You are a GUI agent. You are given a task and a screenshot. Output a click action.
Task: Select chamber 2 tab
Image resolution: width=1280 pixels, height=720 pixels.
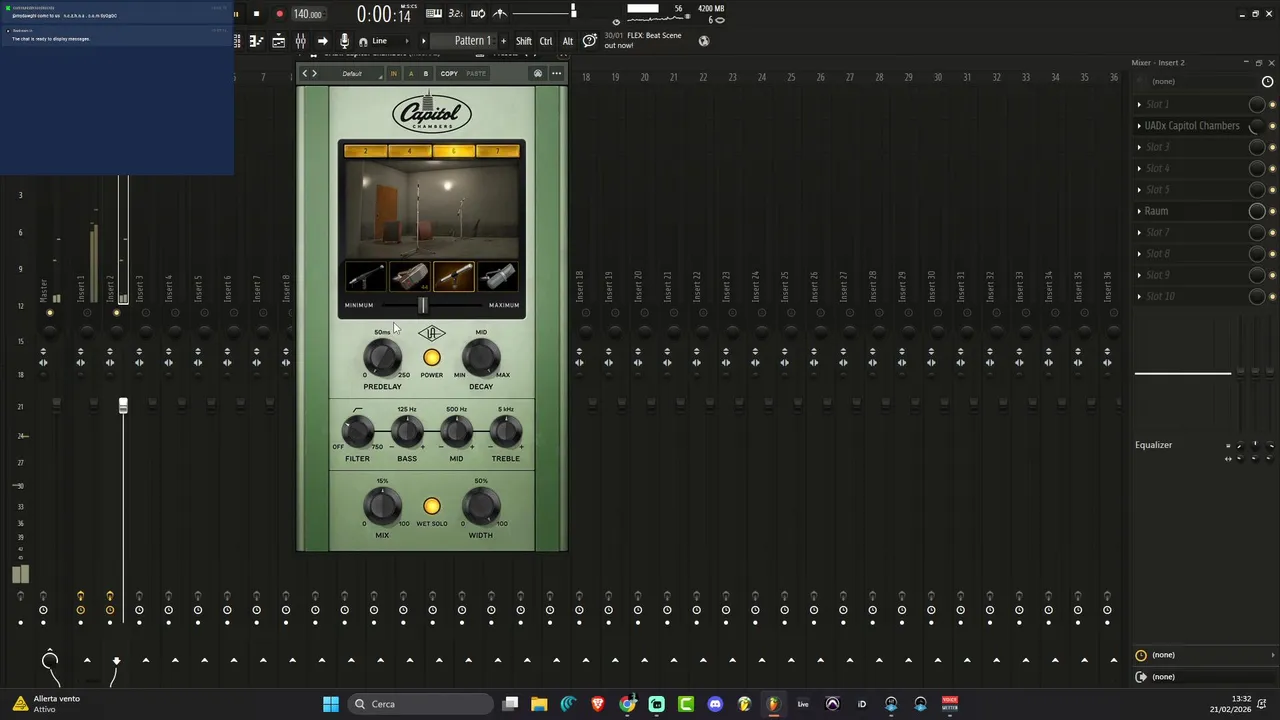click(x=365, y=151)
